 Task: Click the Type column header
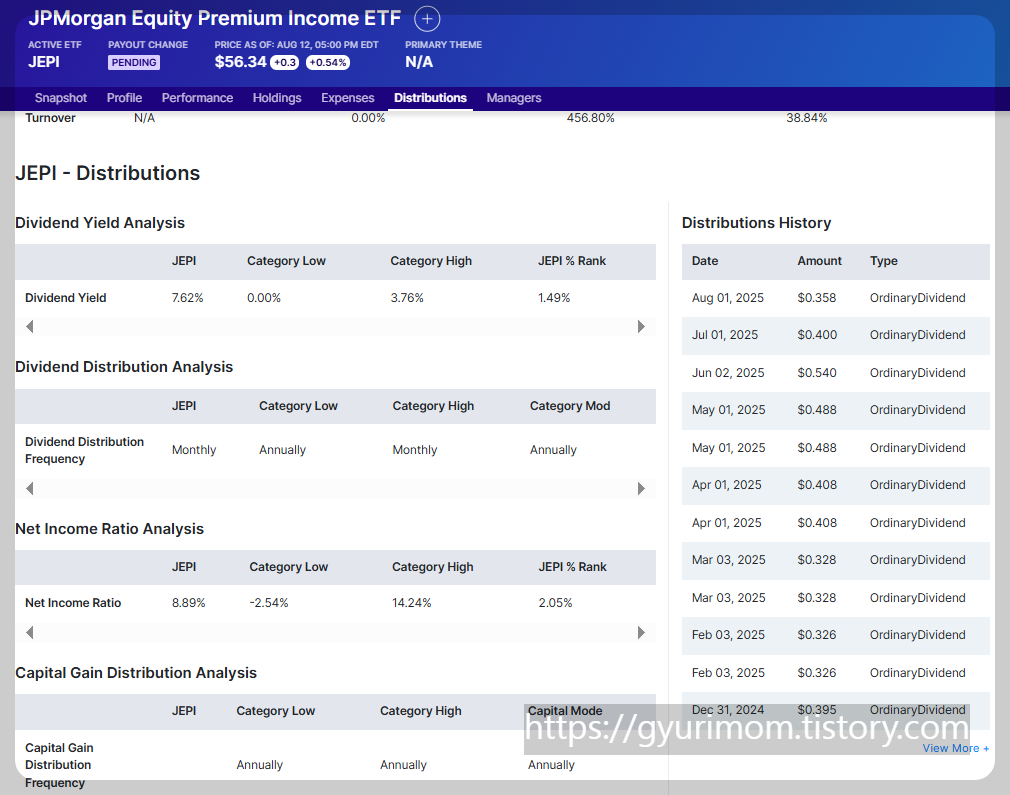884,261
